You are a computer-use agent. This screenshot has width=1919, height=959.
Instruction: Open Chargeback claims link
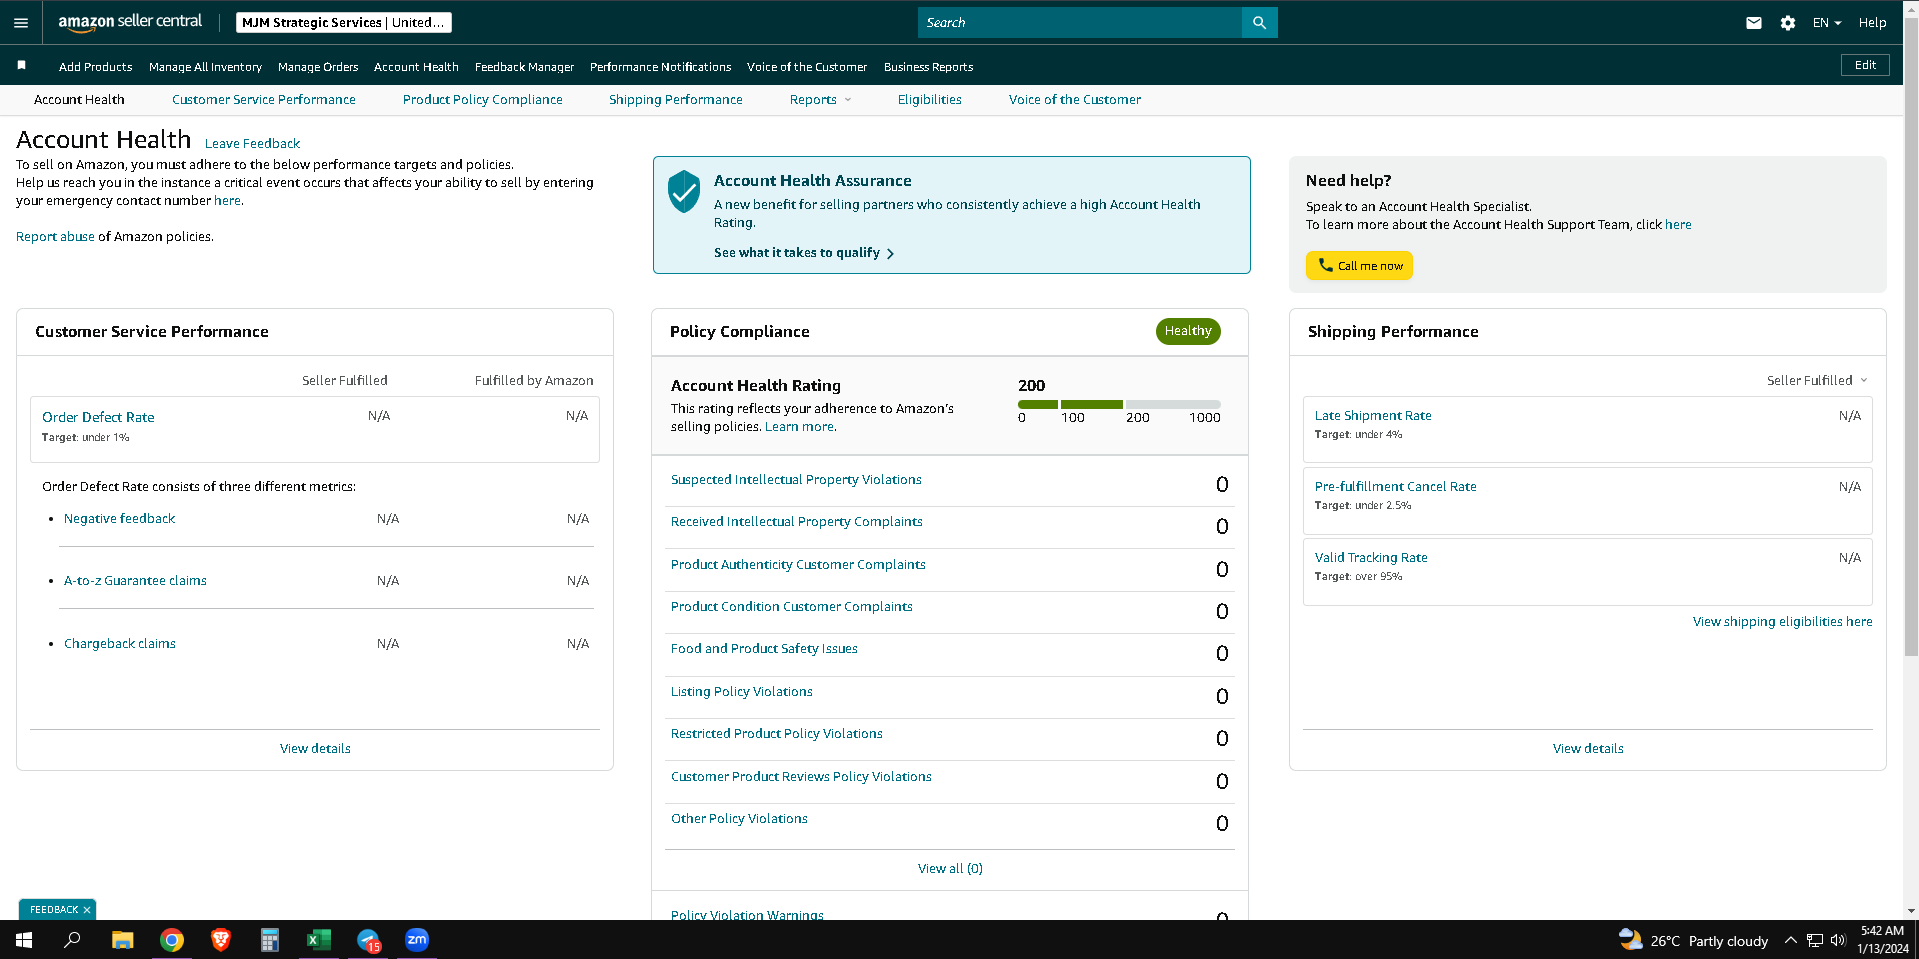tap(120, 643)
